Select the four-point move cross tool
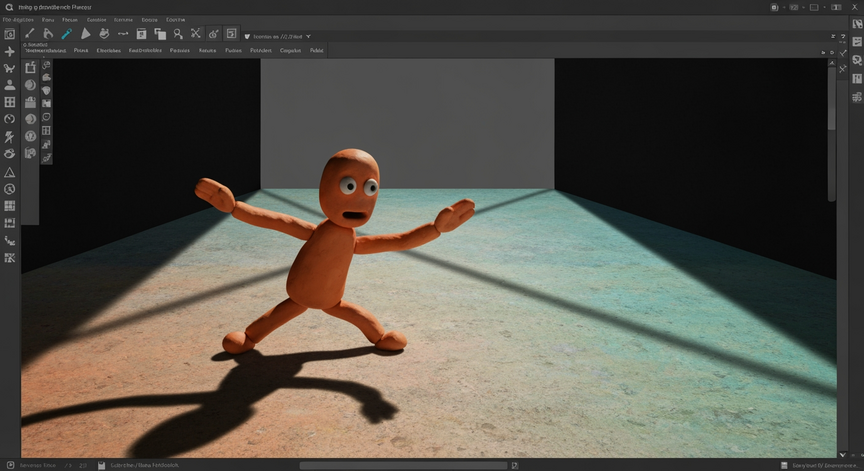Image resolution: width=864 pixels, height=471 pixels. (x=9, y=52)
